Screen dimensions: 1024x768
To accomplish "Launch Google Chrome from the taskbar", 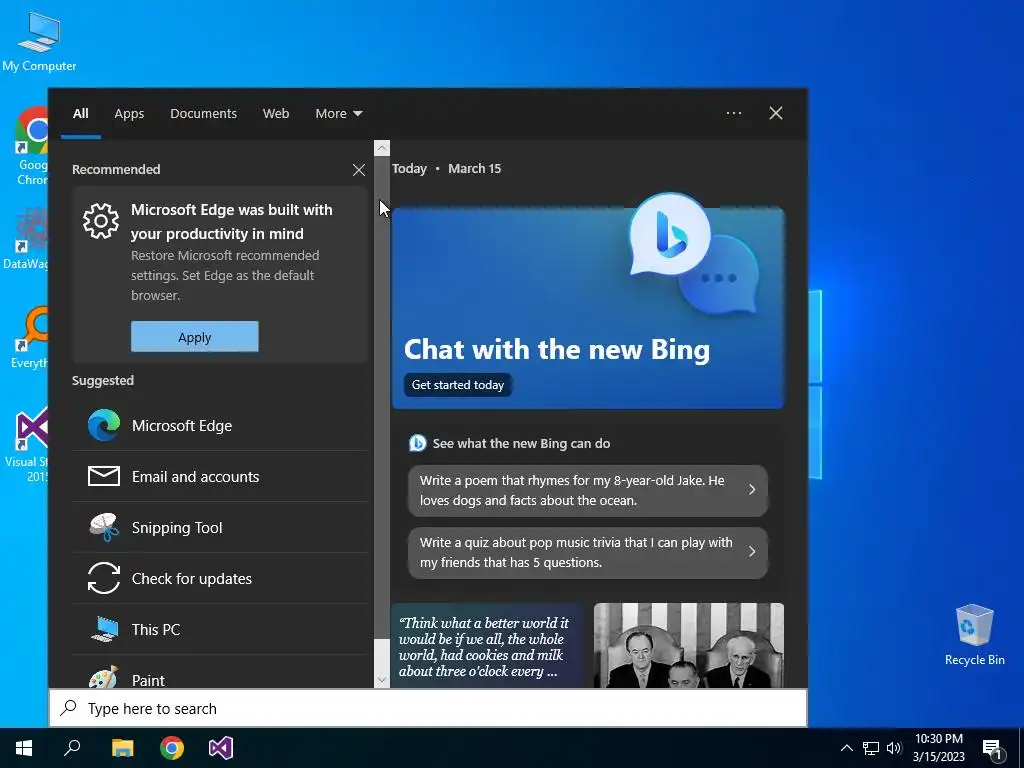I will [x=172, y=748].
